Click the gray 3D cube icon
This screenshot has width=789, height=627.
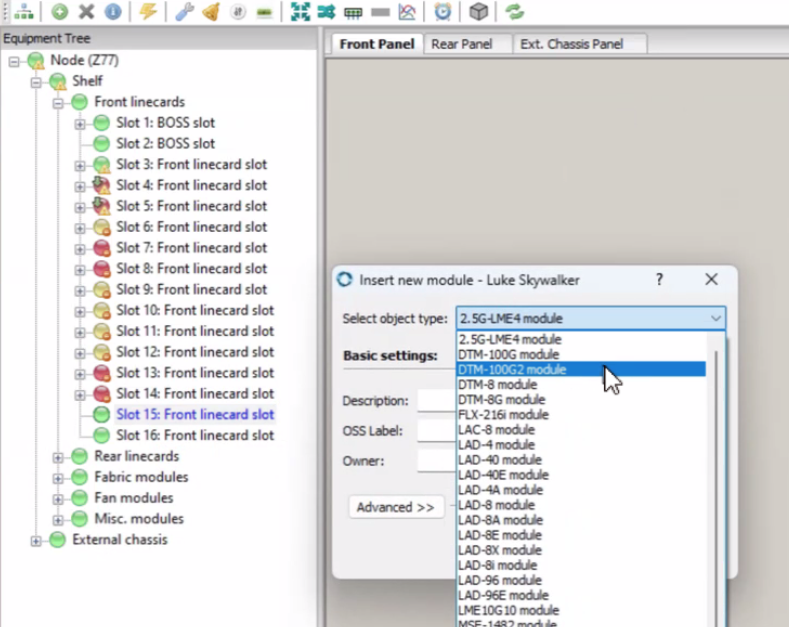[x=479, y=12]
